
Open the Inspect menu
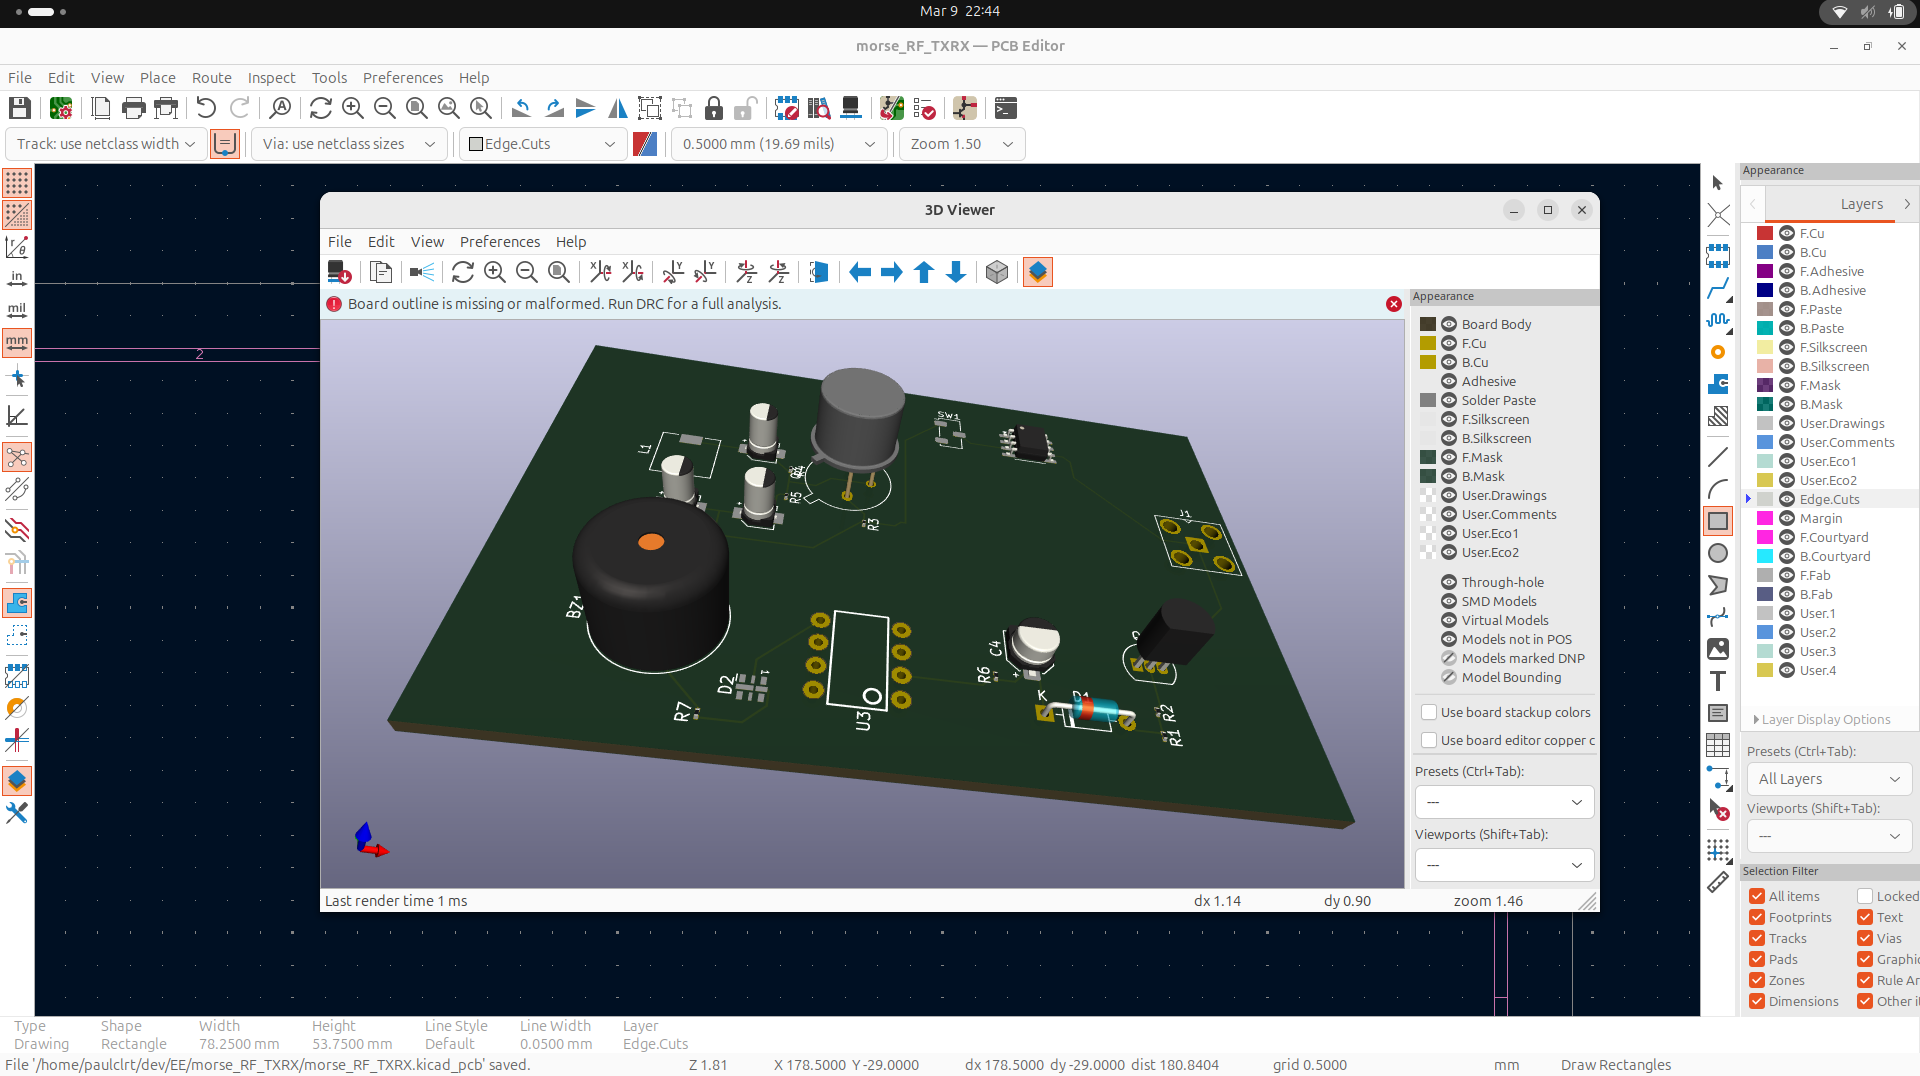tap(271, 78)
